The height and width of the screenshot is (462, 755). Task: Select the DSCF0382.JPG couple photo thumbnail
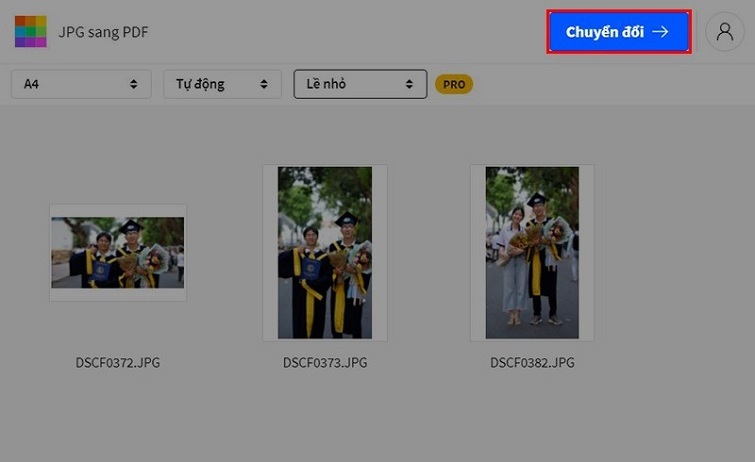531,253
